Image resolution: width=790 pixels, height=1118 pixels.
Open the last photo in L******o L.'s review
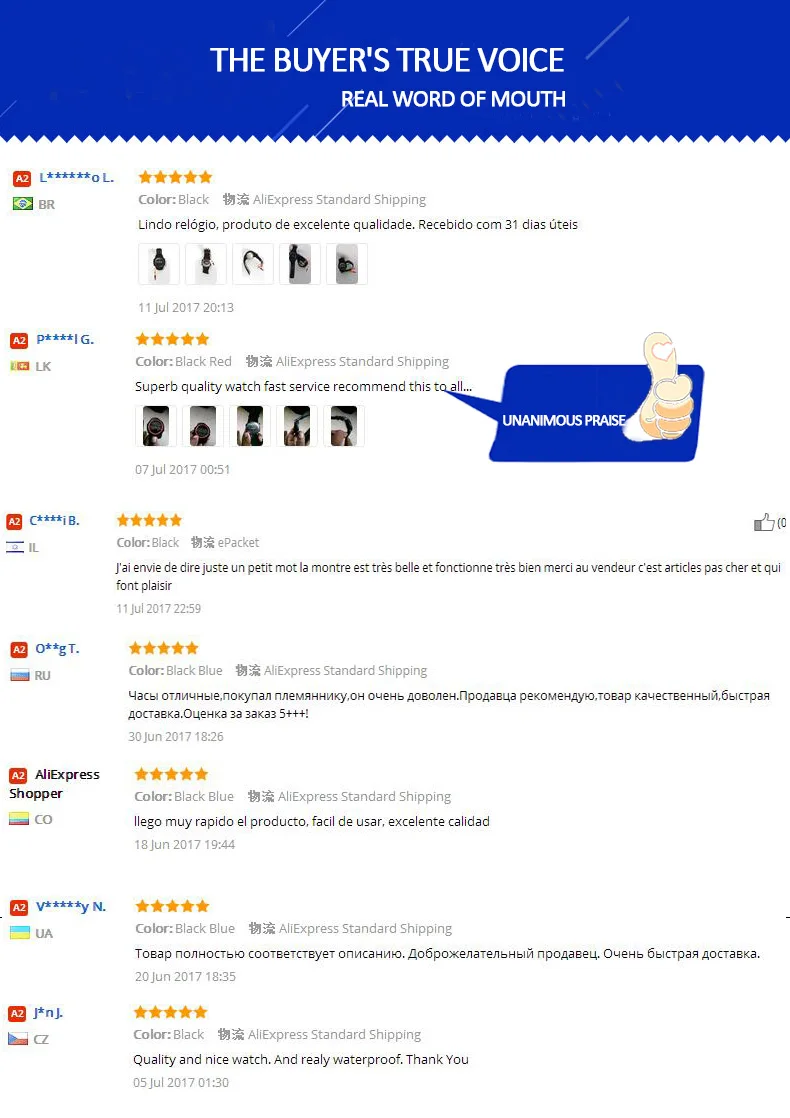pos(347,264)
